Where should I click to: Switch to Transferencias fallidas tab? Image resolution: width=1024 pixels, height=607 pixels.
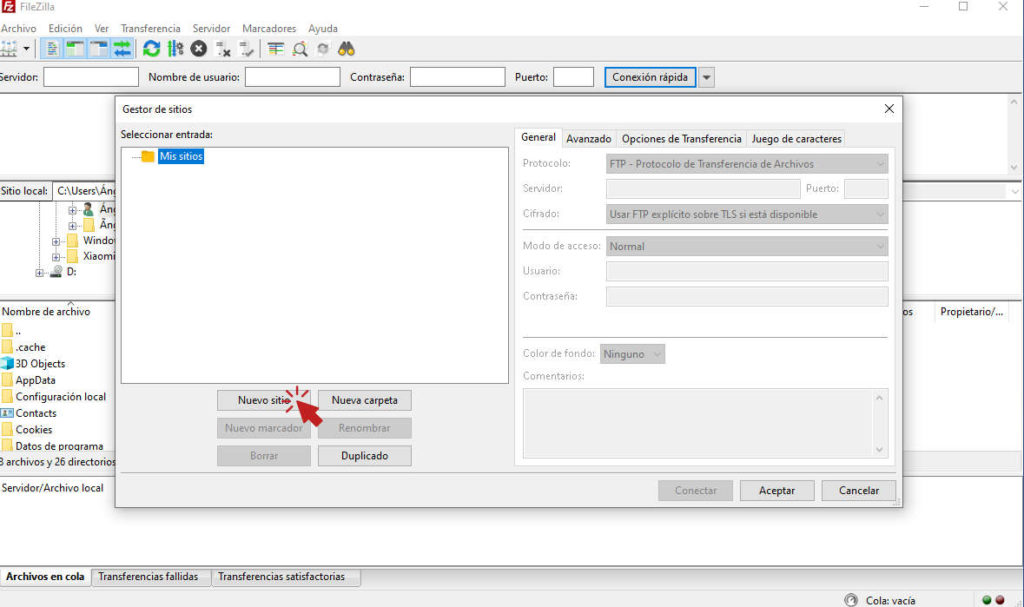click(x=149, y=577)
